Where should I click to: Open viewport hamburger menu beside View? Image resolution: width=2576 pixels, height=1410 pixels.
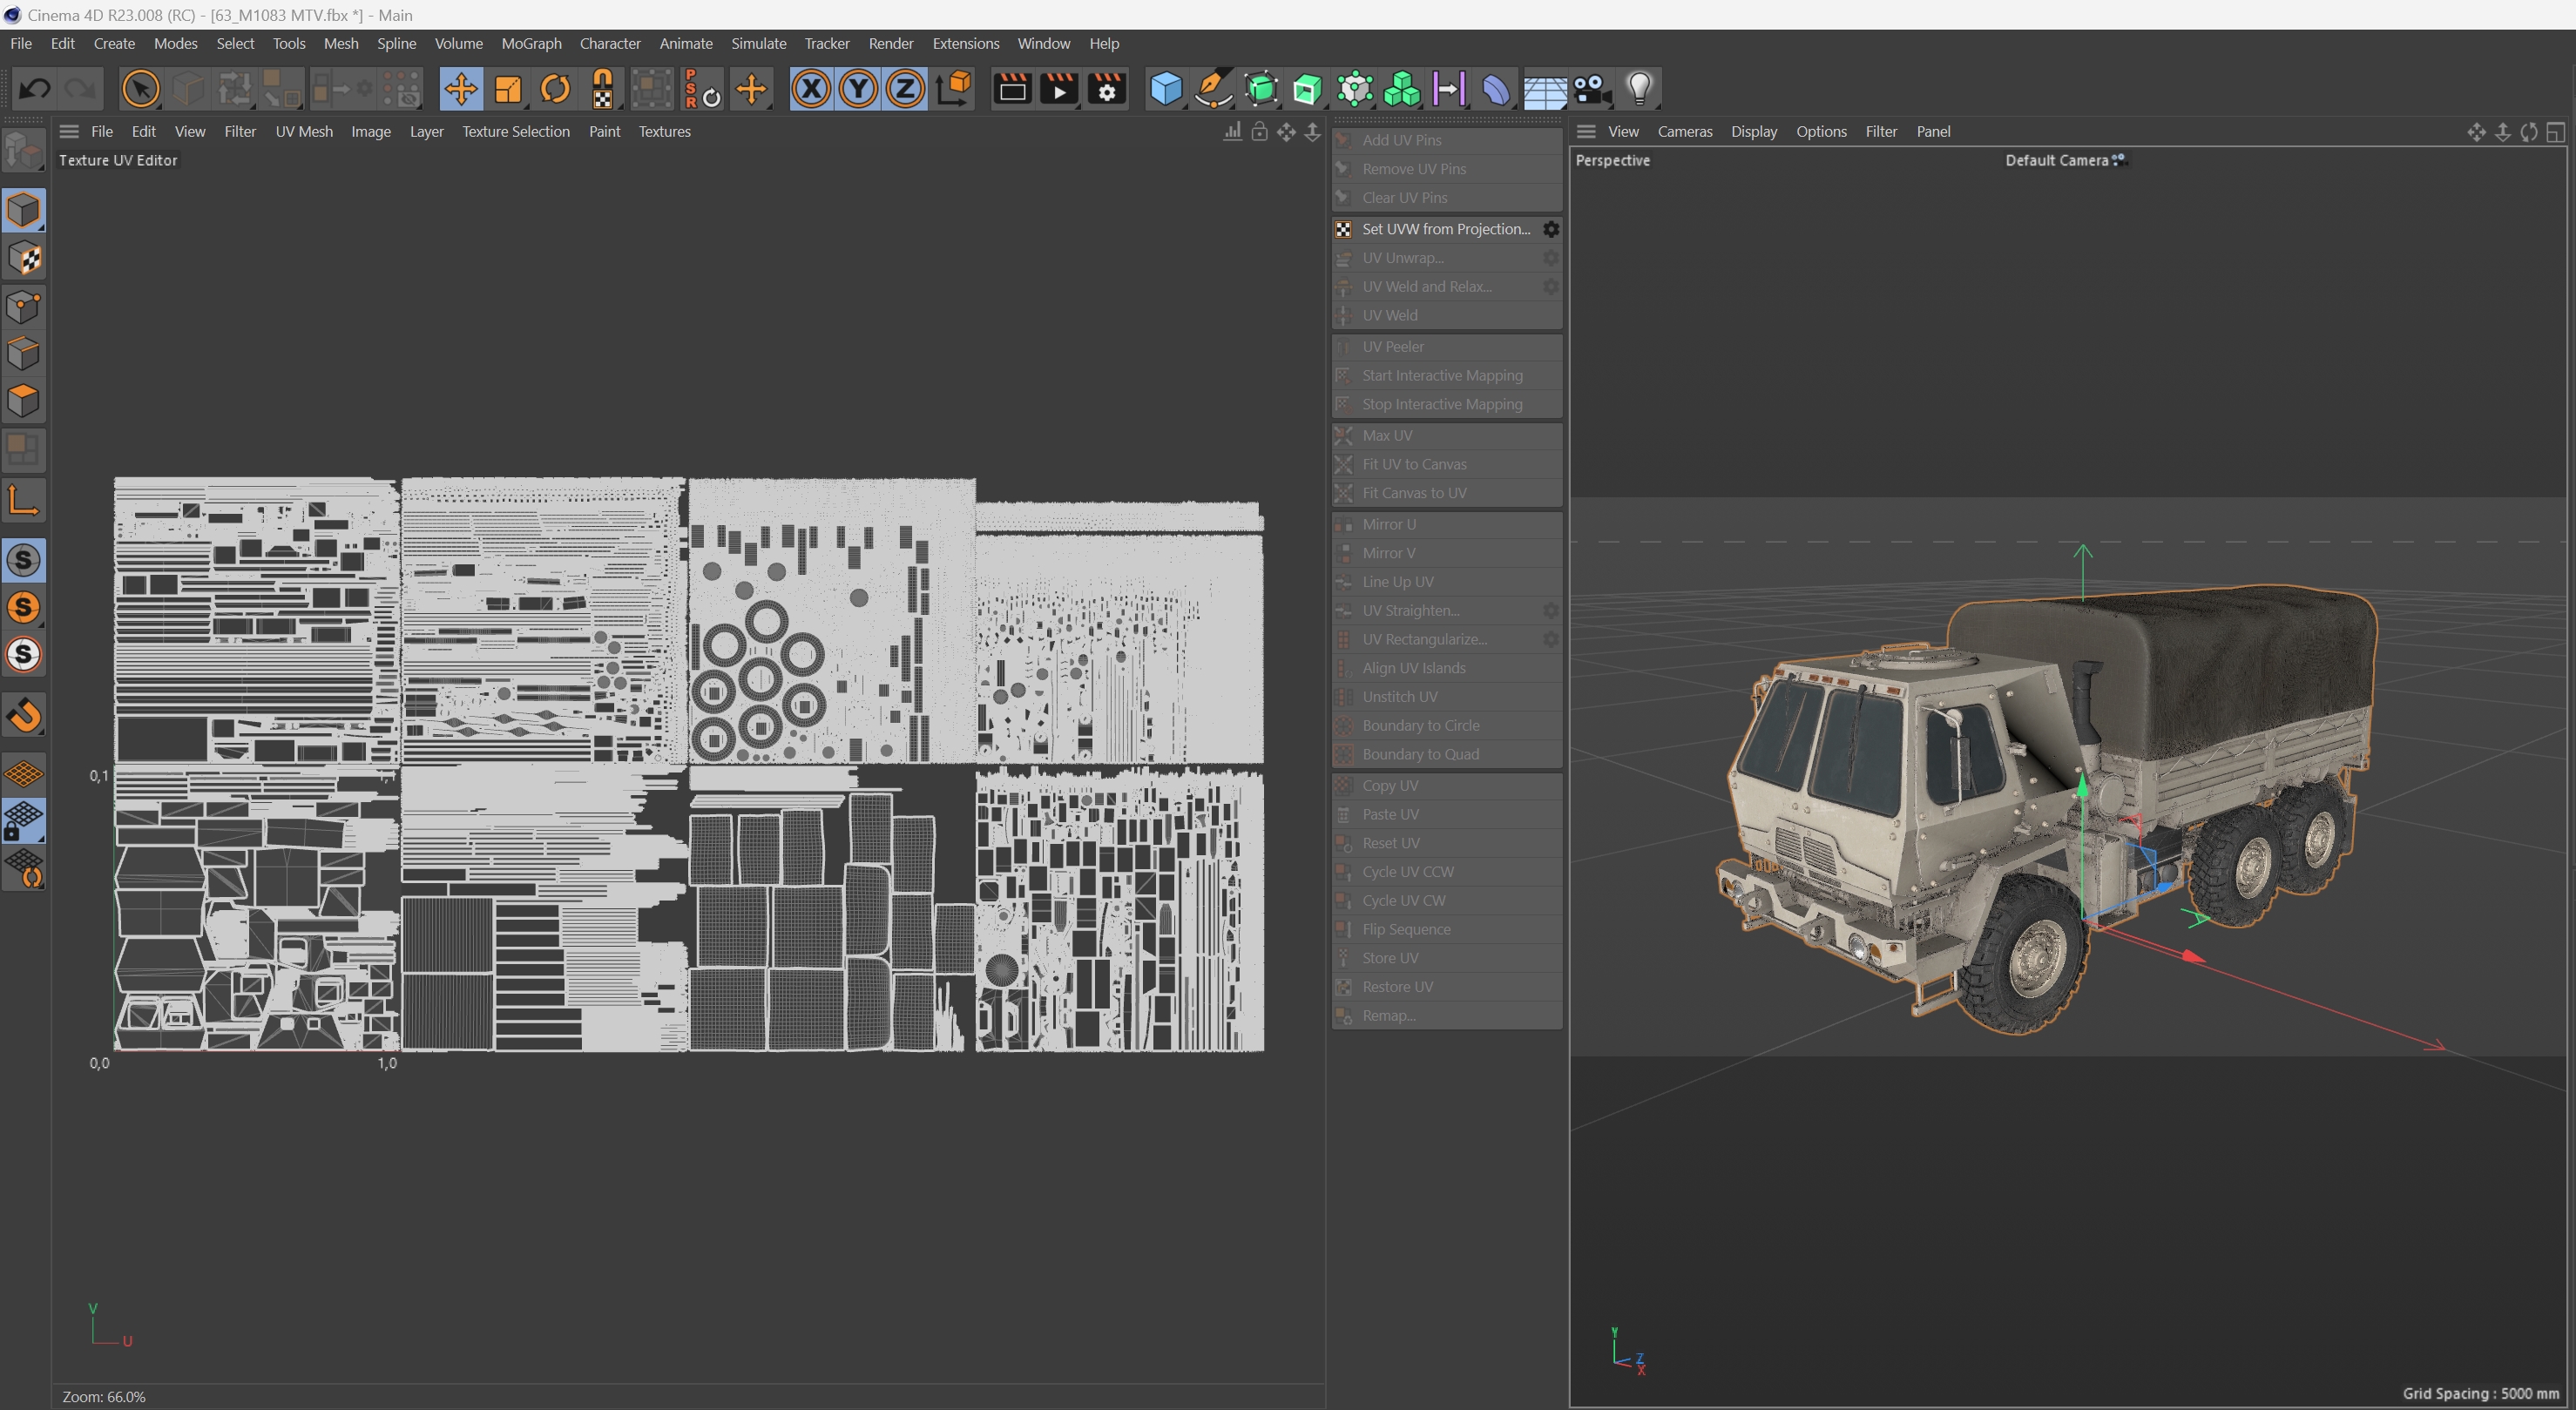click(1586, 131)
